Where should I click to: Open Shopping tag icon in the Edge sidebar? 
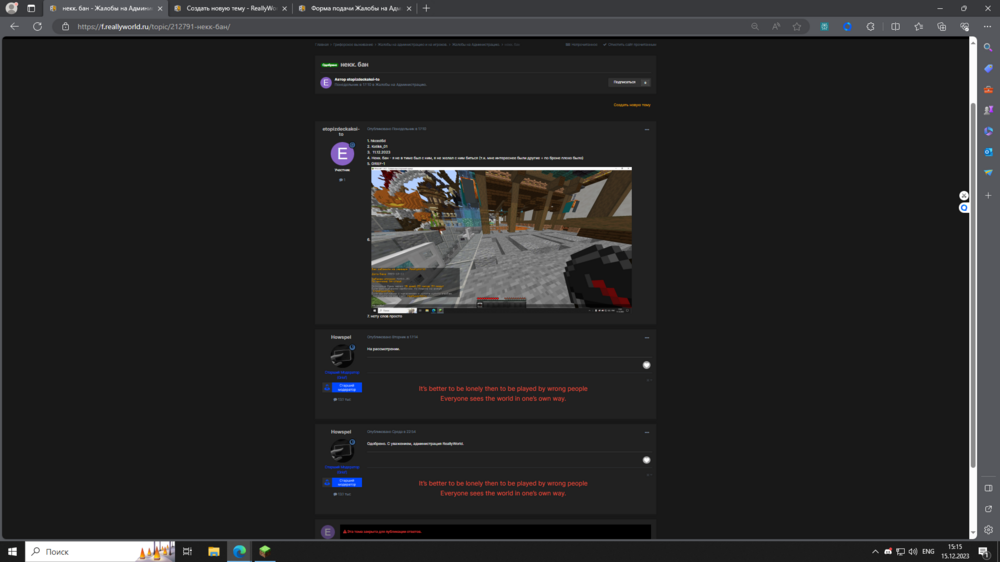click(988, 68)
